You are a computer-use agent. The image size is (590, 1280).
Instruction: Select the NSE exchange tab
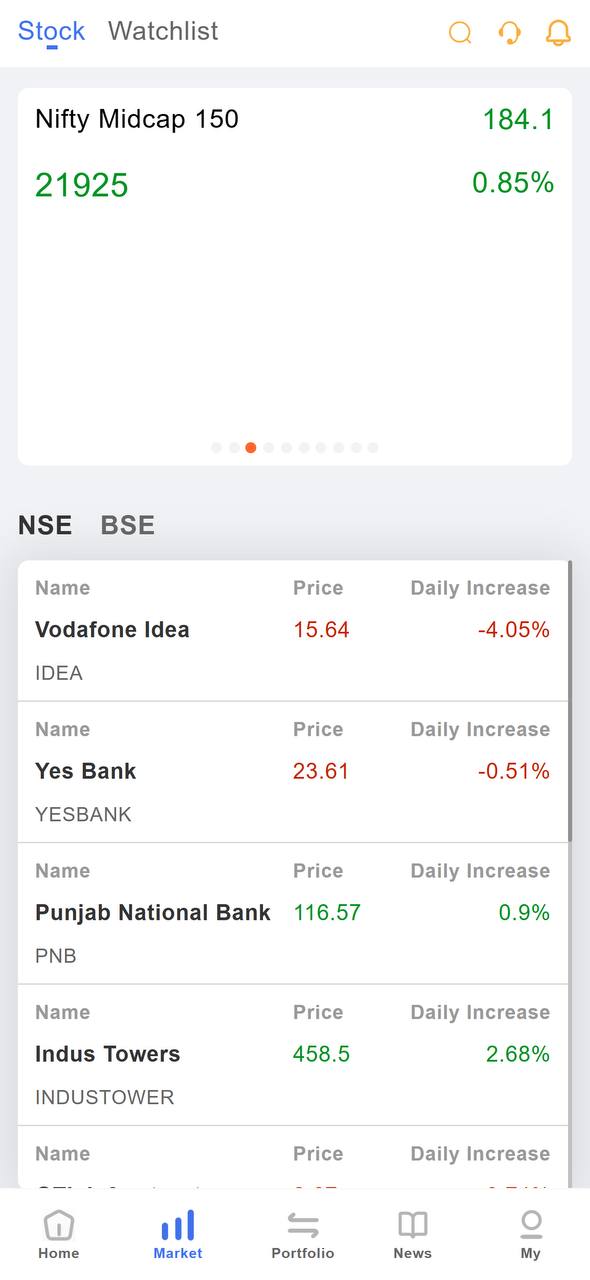click(x=45, y=525)
